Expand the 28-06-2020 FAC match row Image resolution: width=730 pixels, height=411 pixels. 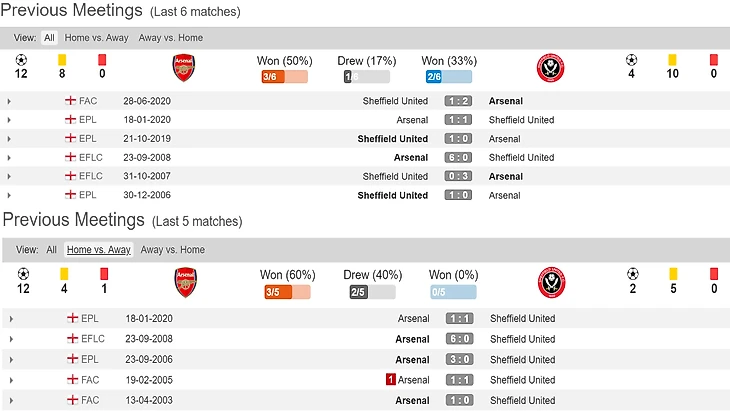click(x=9, y=102)
